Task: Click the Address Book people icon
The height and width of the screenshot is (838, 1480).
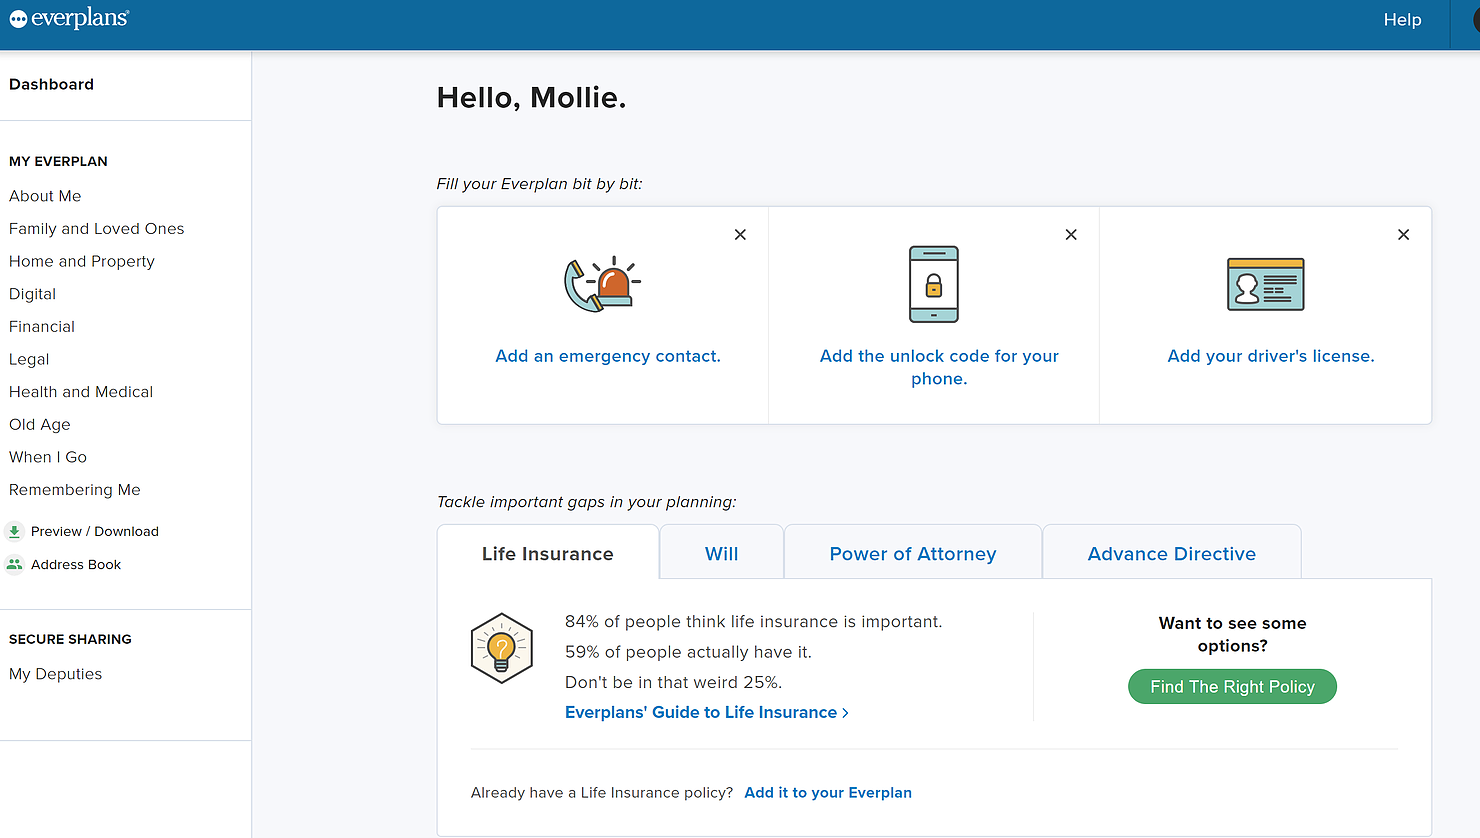Action: (x=14, y=564)
